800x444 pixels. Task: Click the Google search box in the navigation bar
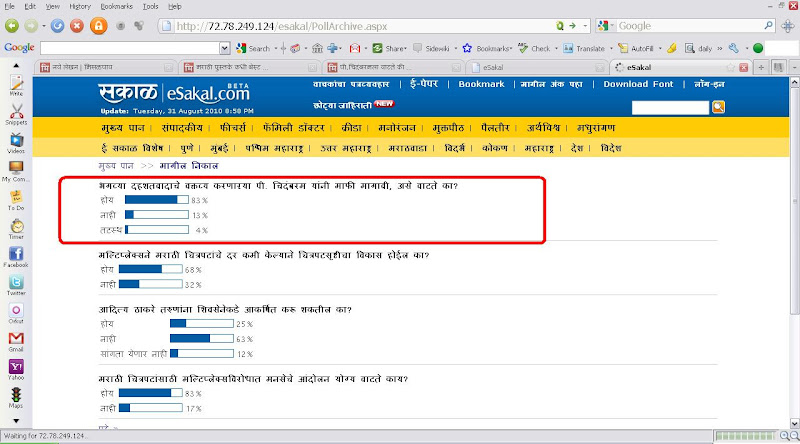(x=691, y=26)
